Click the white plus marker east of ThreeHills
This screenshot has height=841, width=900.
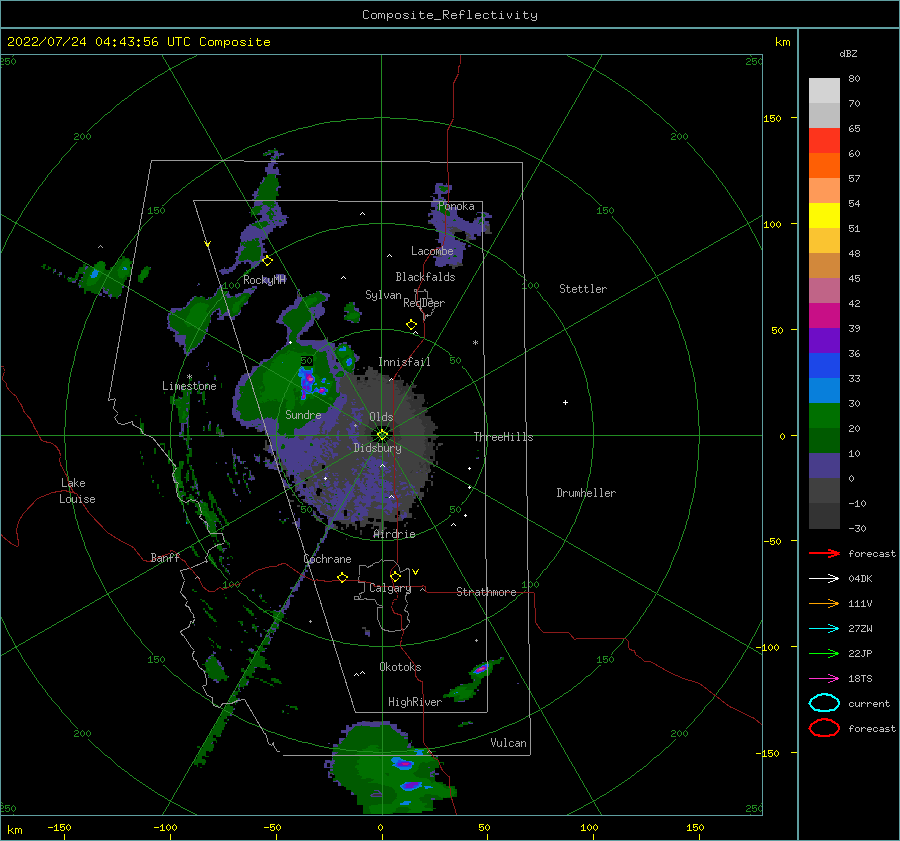[x=565, y=402]
